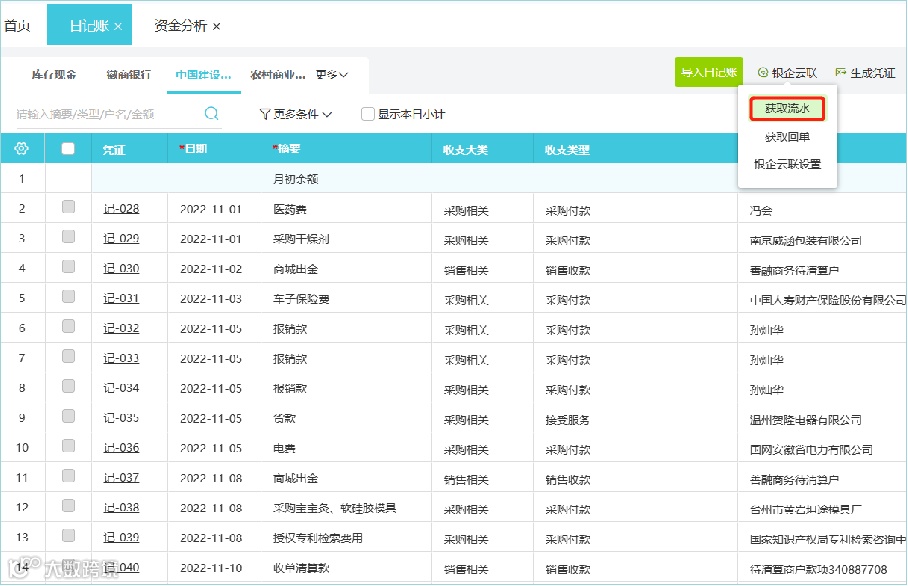The image size is (908, 586).
Task: Open voucher link 记-038
Action: [121, 507]
